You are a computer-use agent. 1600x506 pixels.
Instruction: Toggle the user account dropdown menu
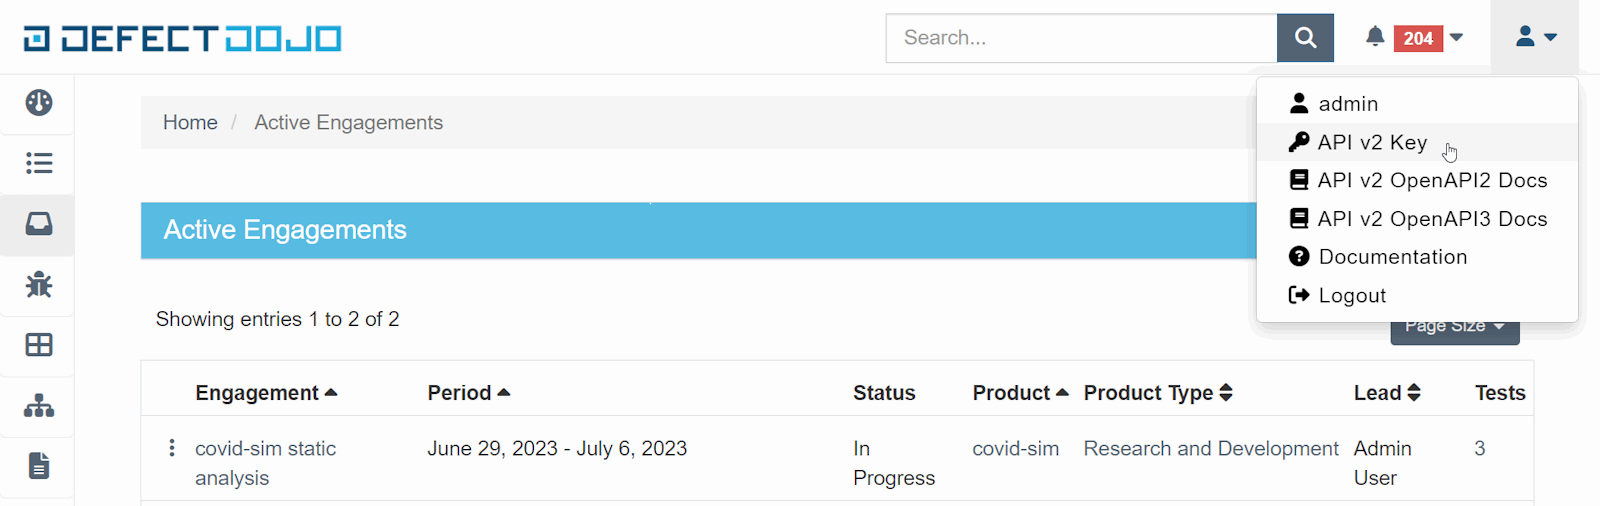click(x=1535, y=38)
